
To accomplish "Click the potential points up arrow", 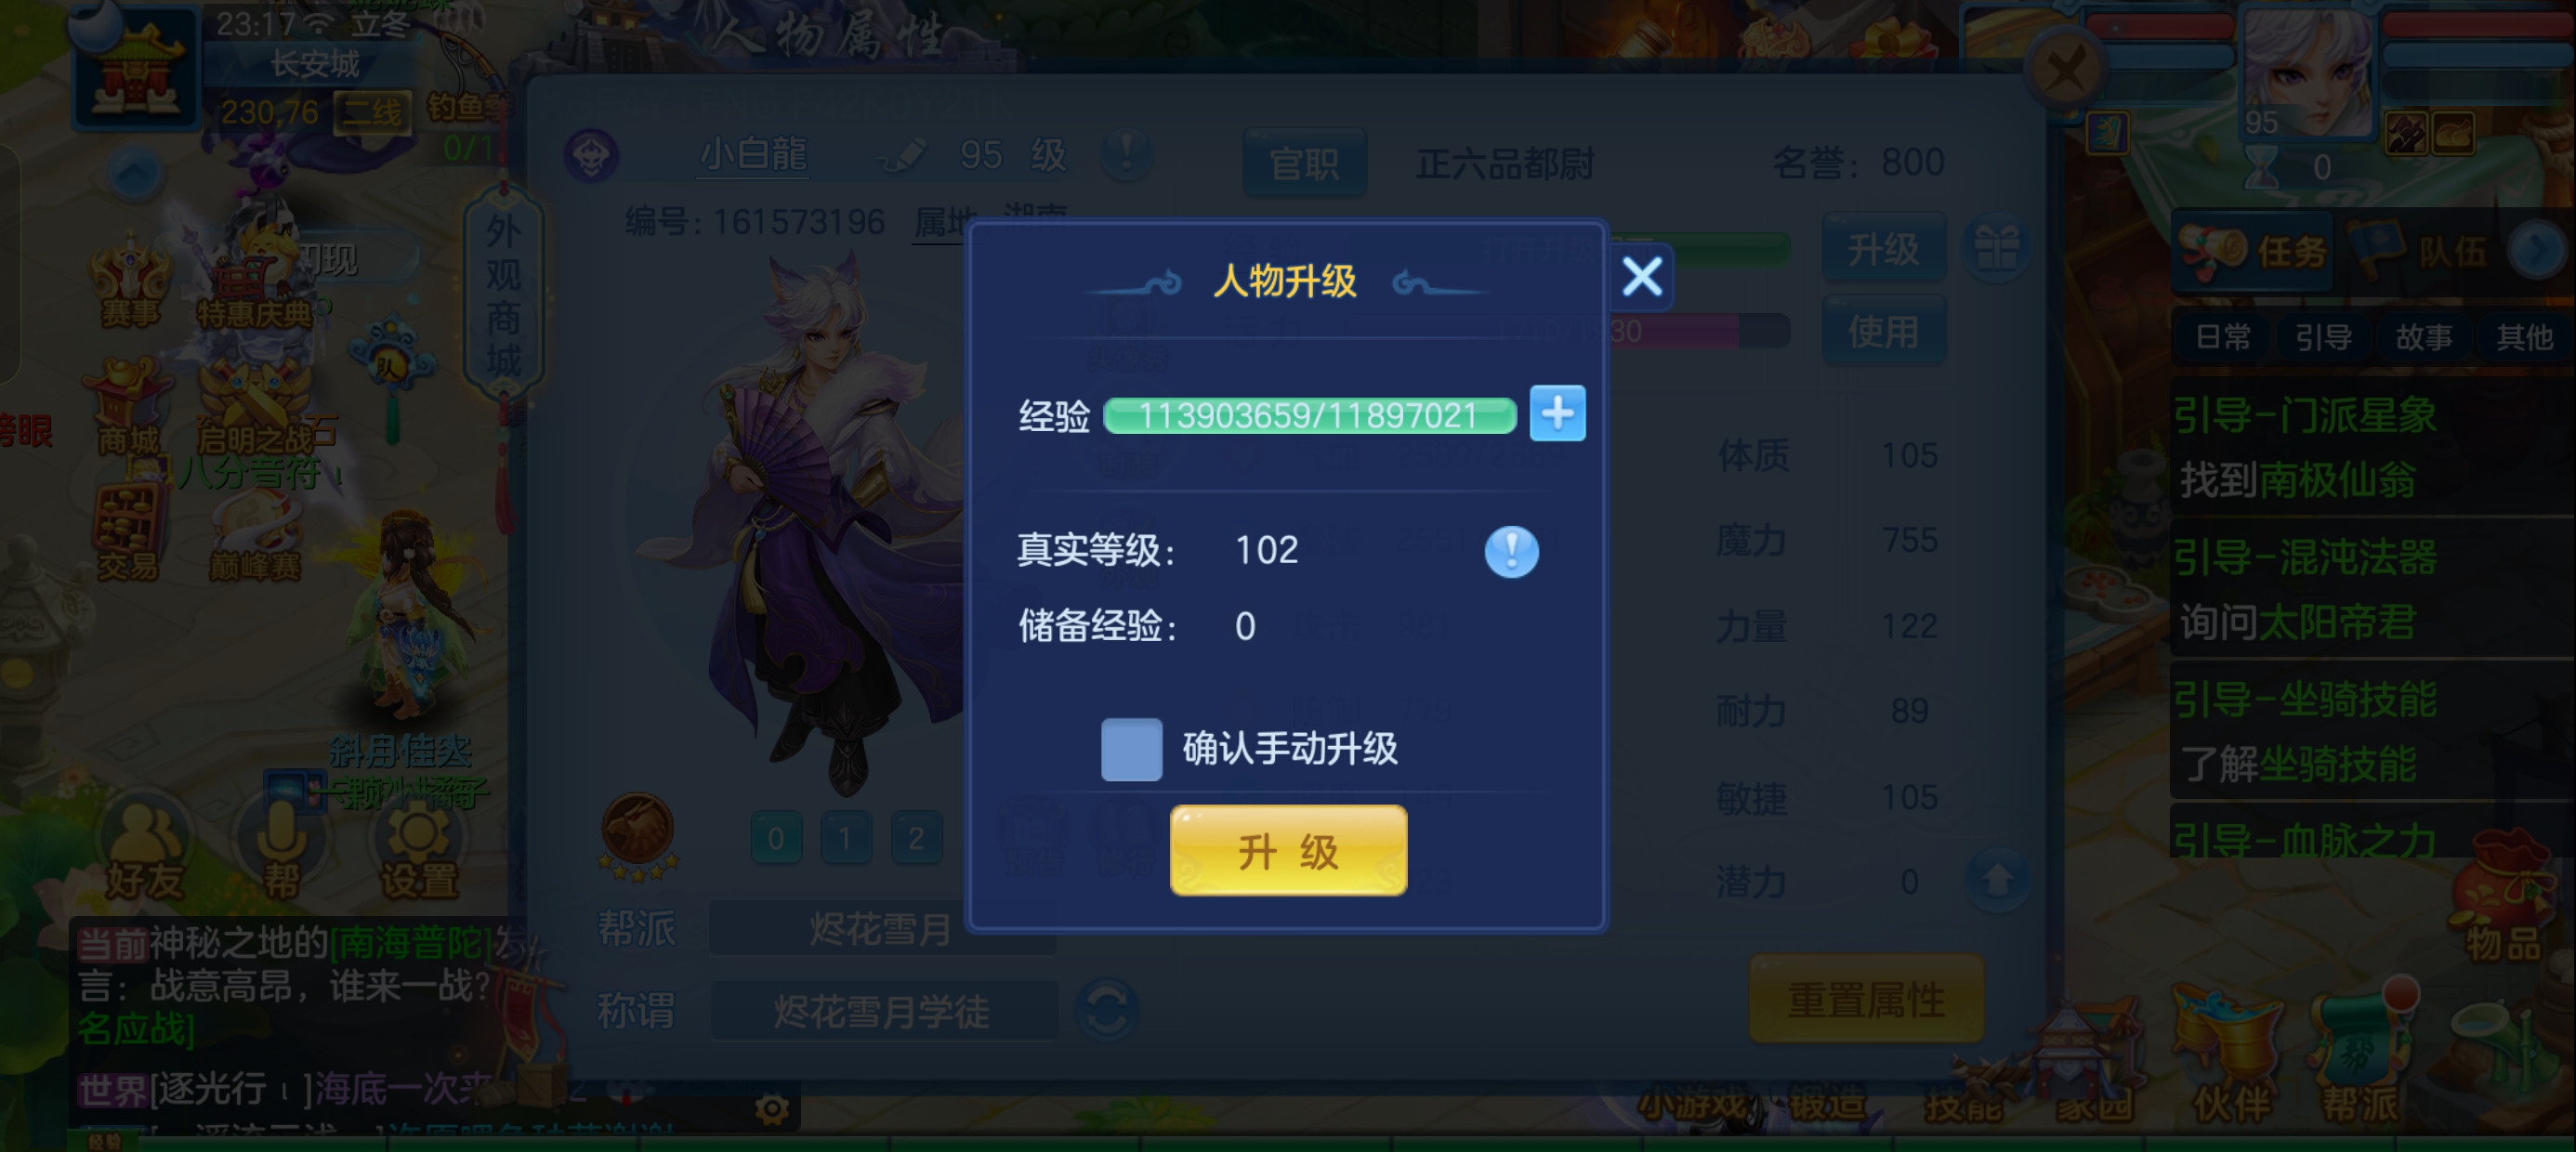I will [x=1997, y=881].
